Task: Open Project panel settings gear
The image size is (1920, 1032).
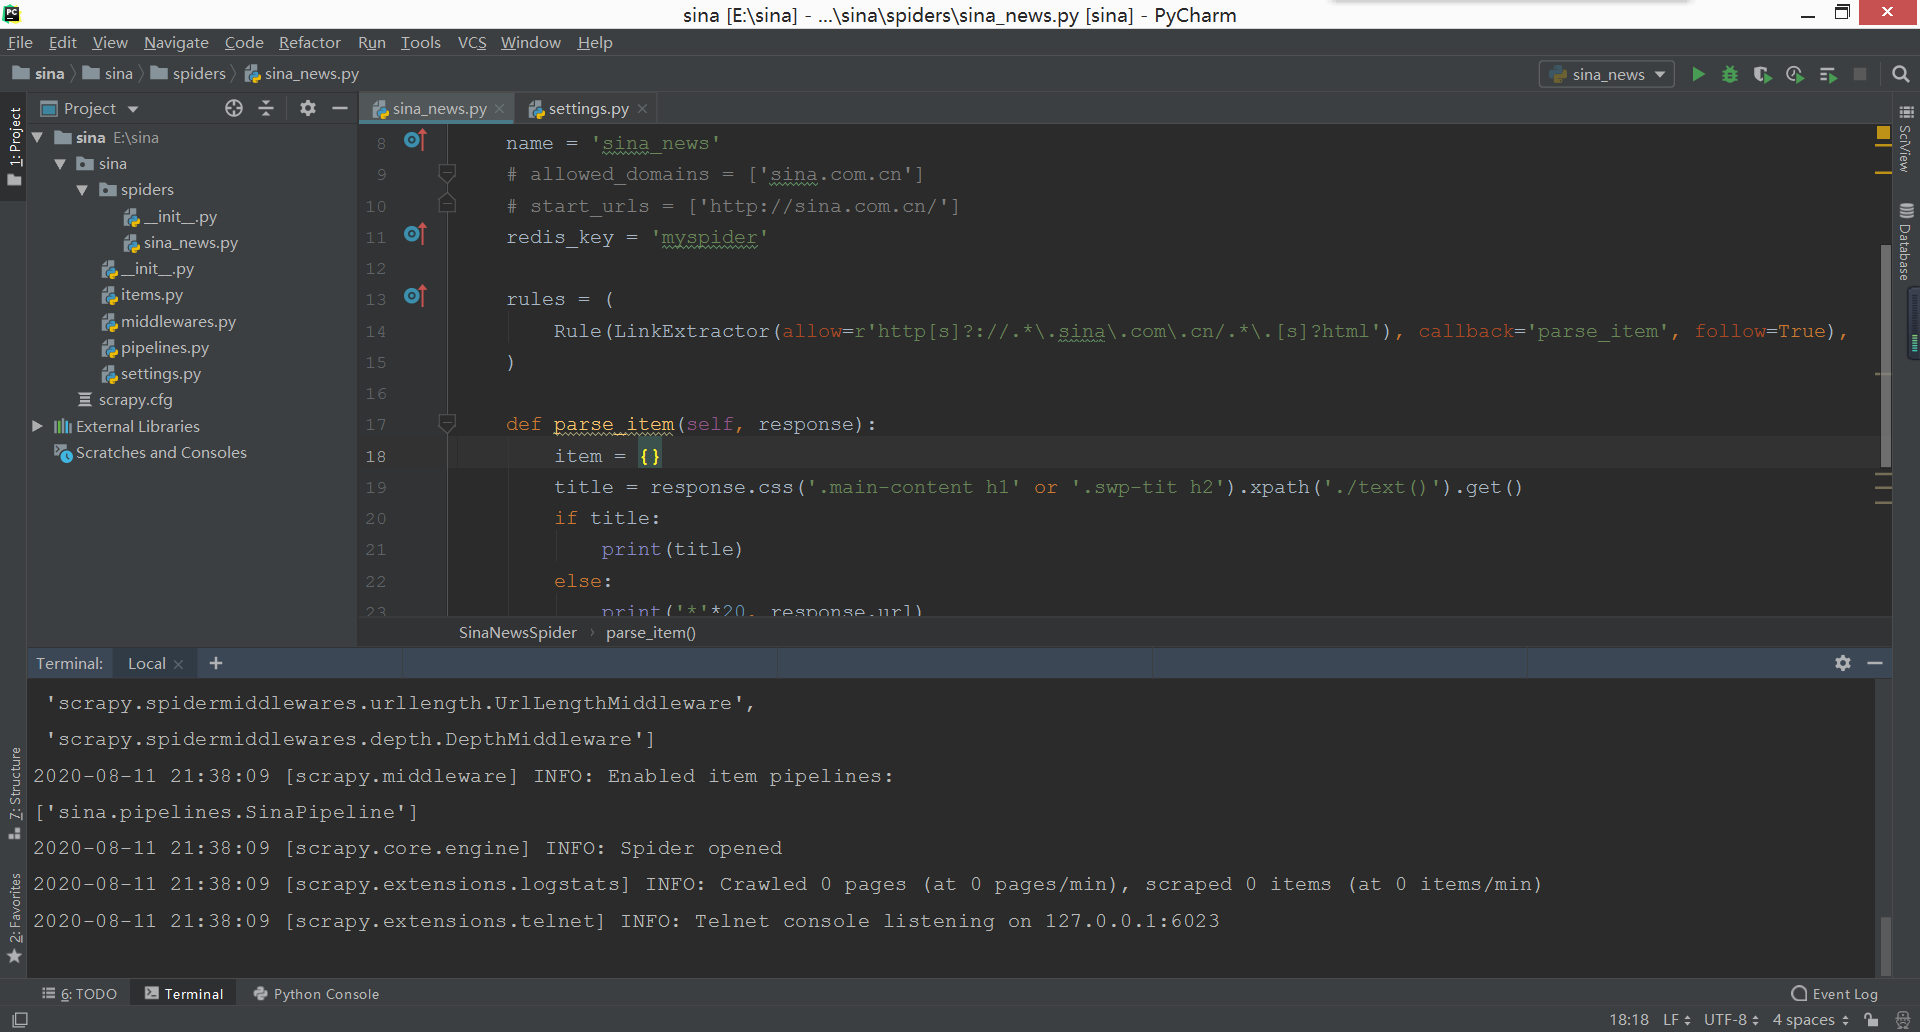Action: click(308, 108)
